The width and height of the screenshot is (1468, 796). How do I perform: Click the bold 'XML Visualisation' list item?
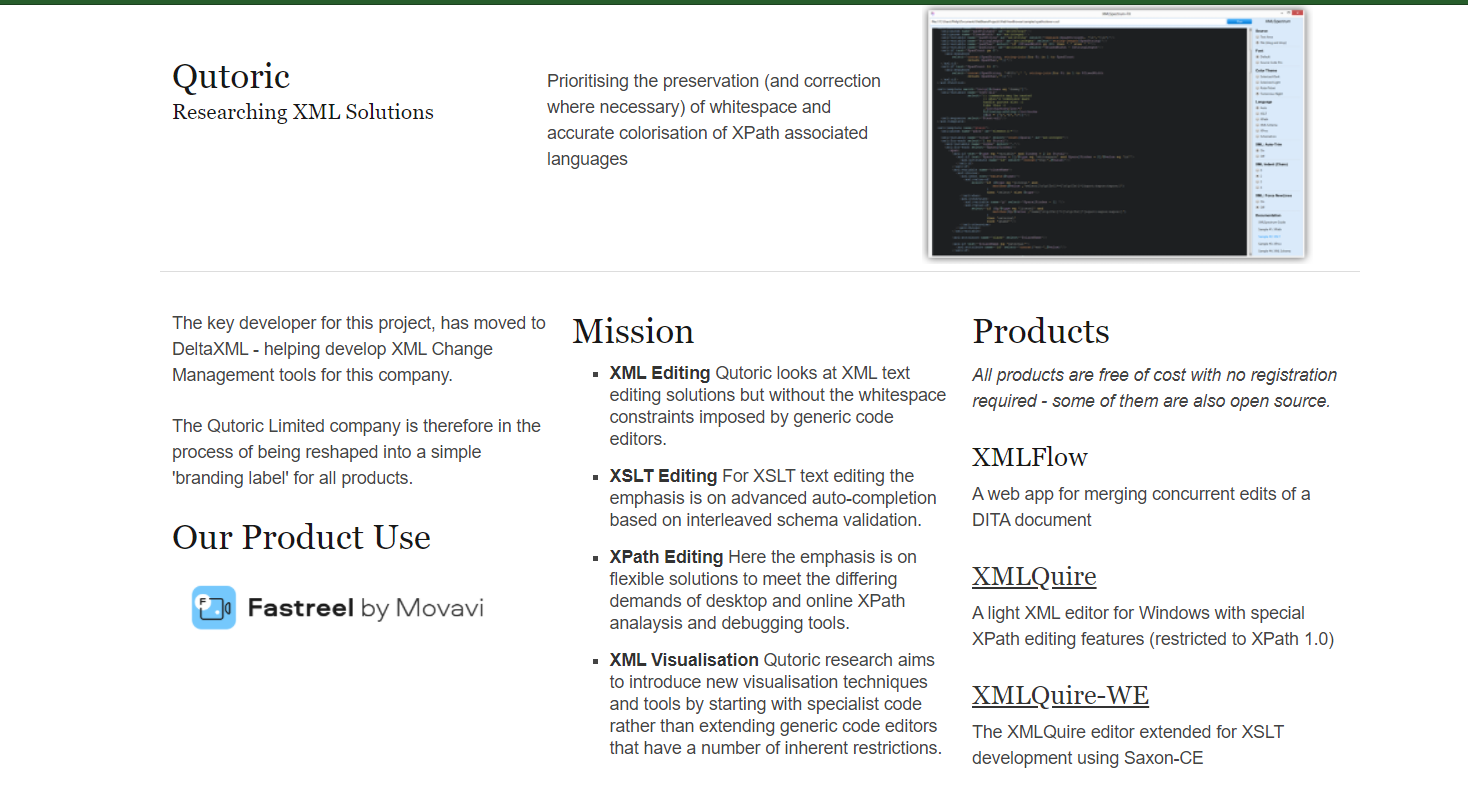(684, 660)
